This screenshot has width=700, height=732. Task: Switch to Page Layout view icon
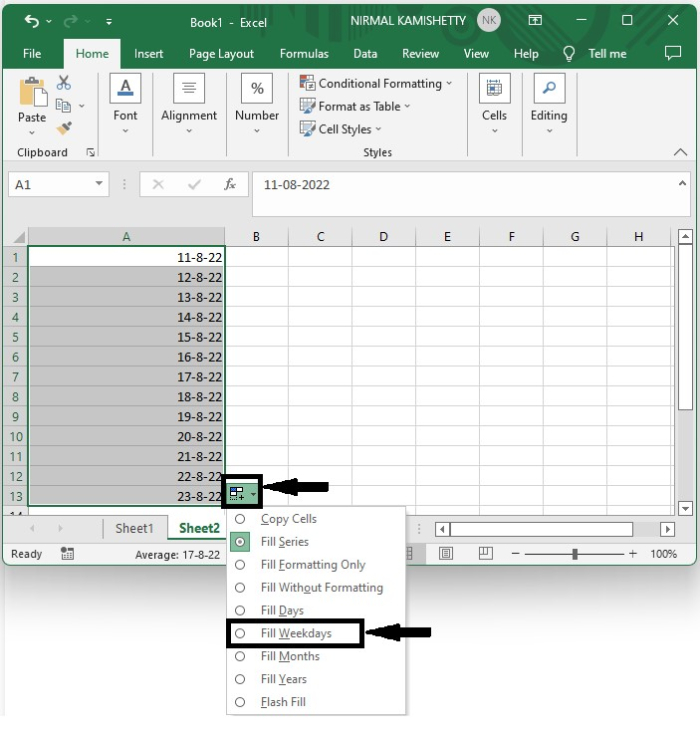click(x=446, y=554)
